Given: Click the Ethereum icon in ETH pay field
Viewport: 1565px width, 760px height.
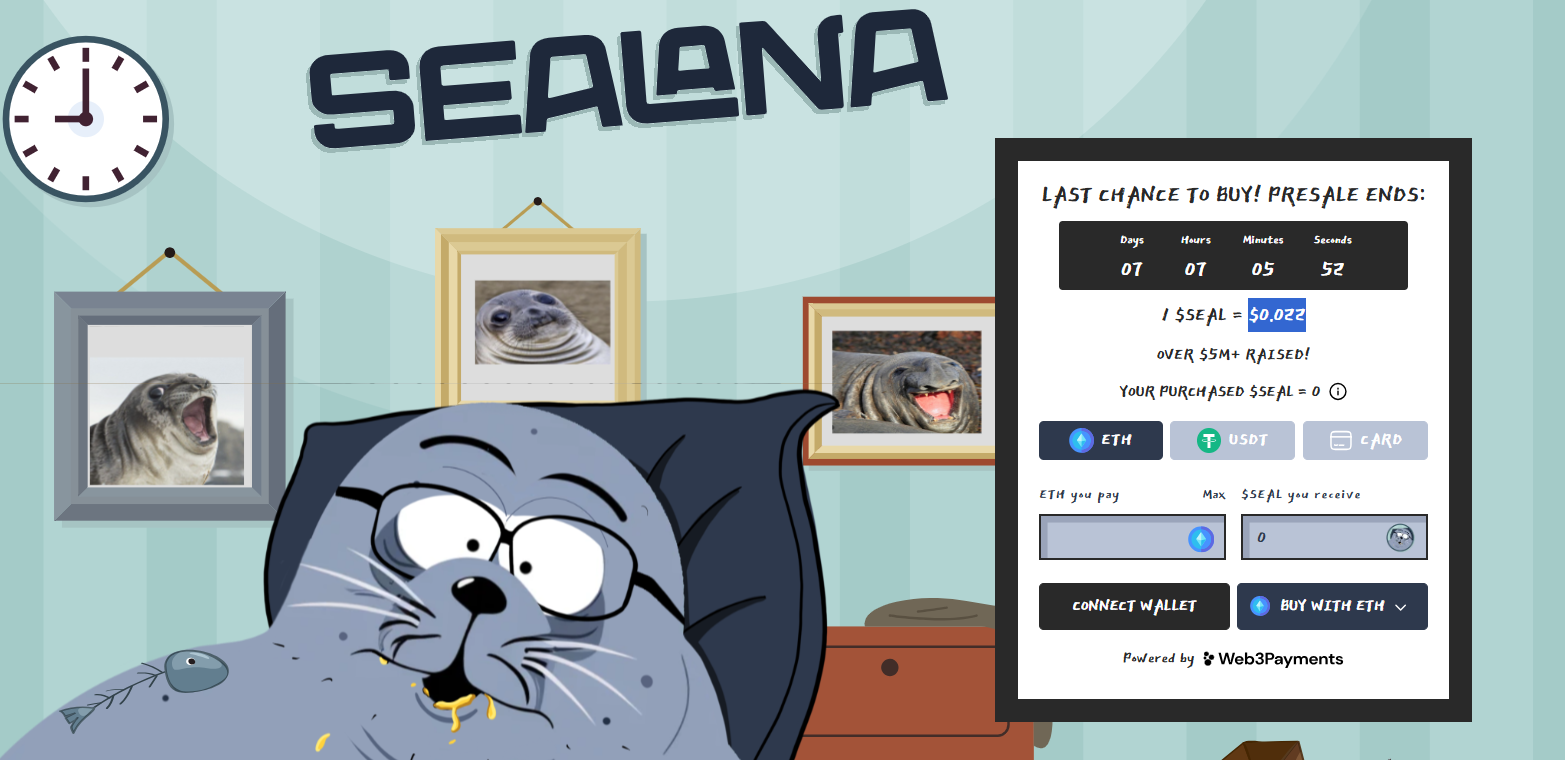Looking at the screenshot, I should 1200,539.
